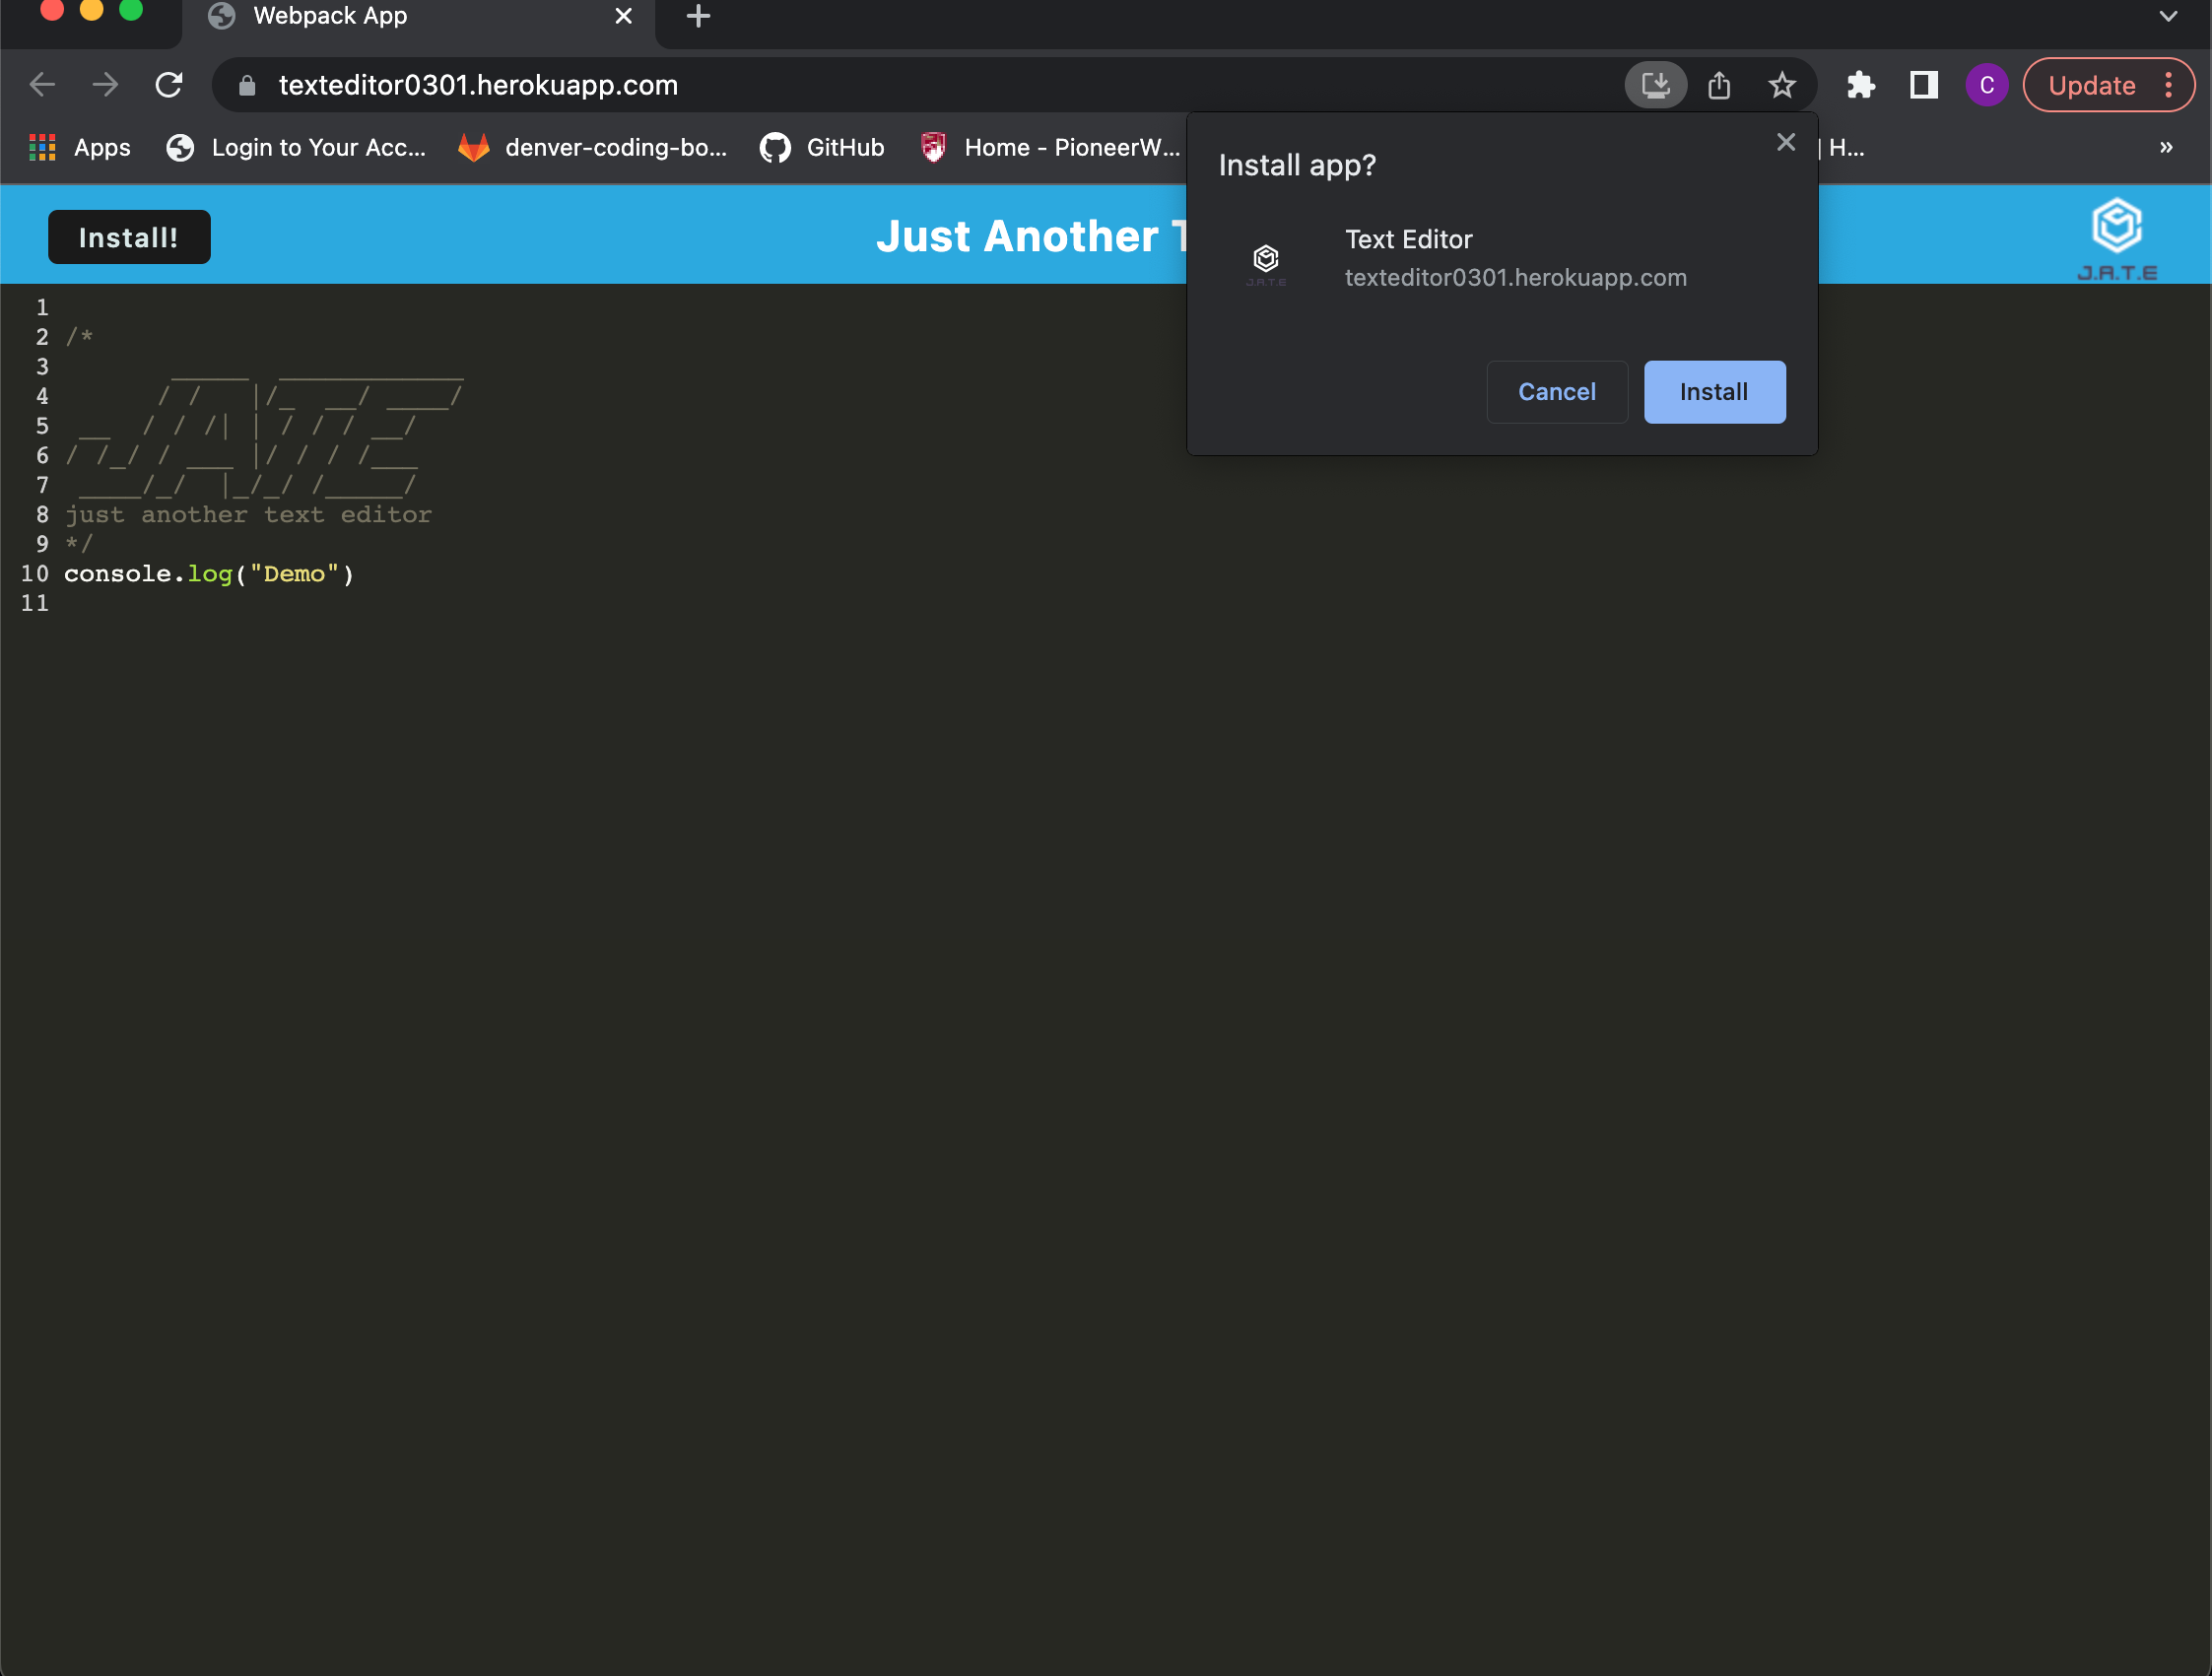This screenshot has height=1676, width=2212.
Task: Click the Google Apps grid icon
Action: point(42,147)
